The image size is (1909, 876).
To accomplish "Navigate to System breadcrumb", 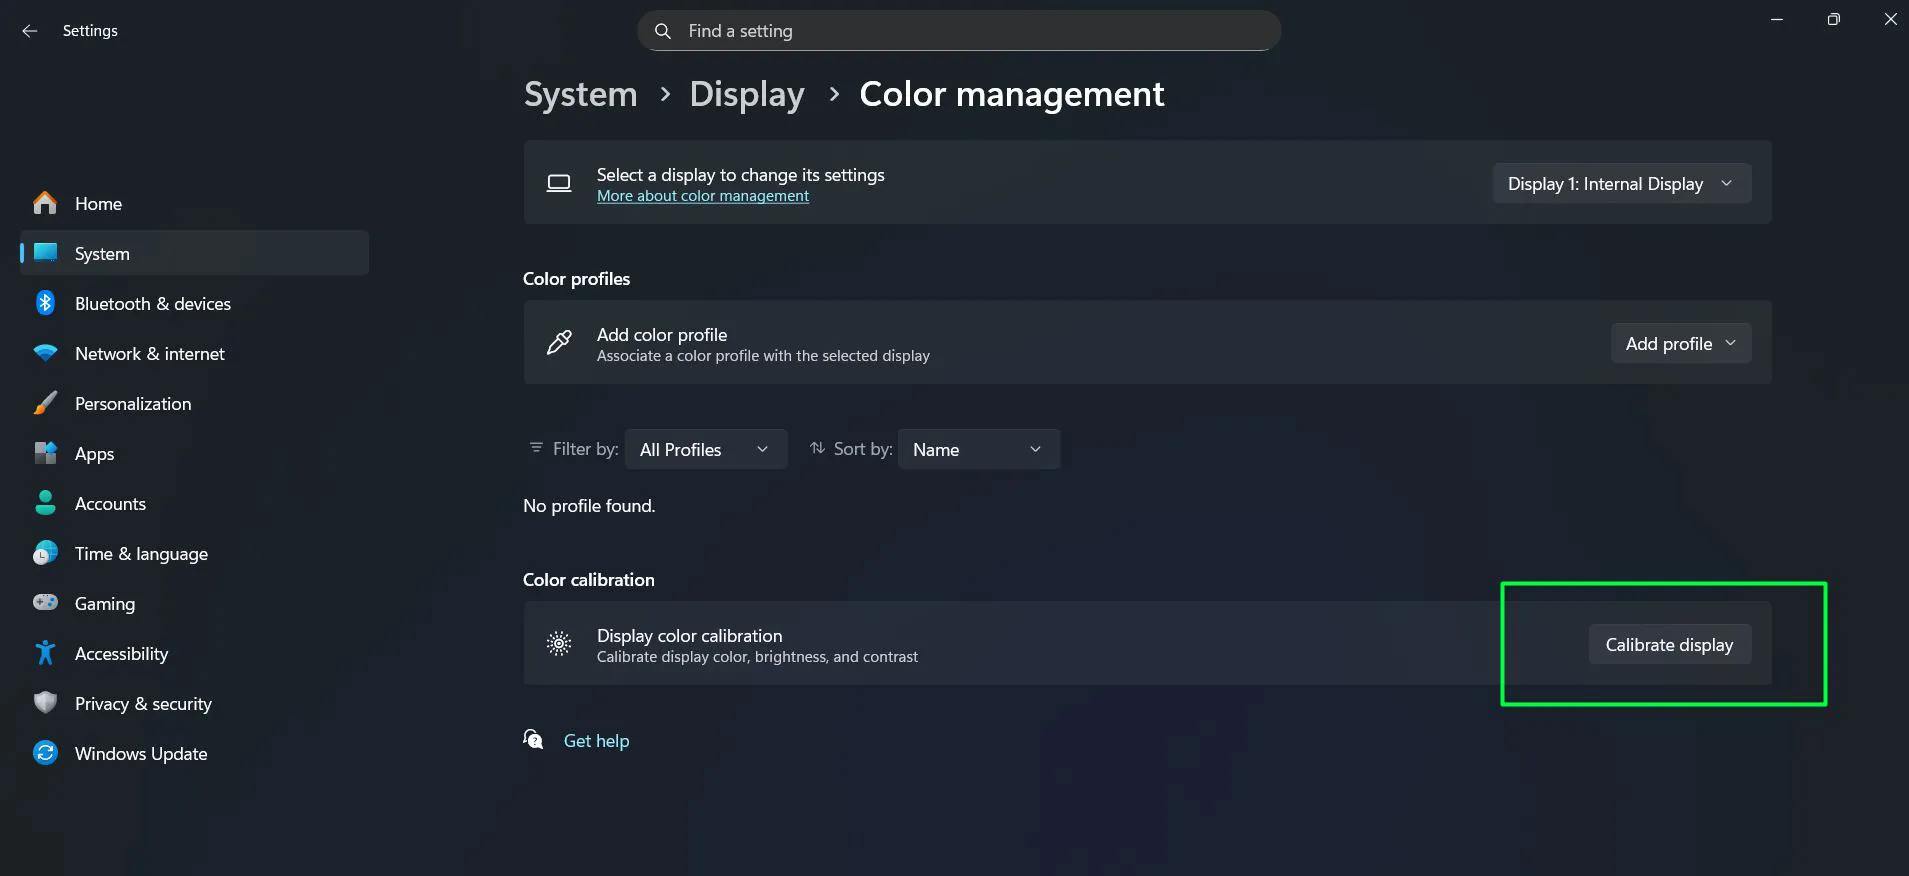I will tap(581, 94).
